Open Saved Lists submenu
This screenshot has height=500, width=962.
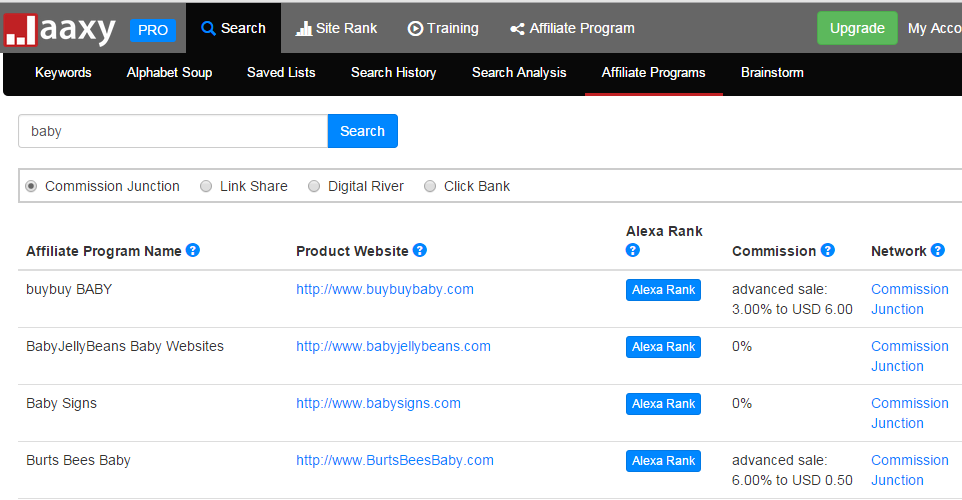coord(281,72)
